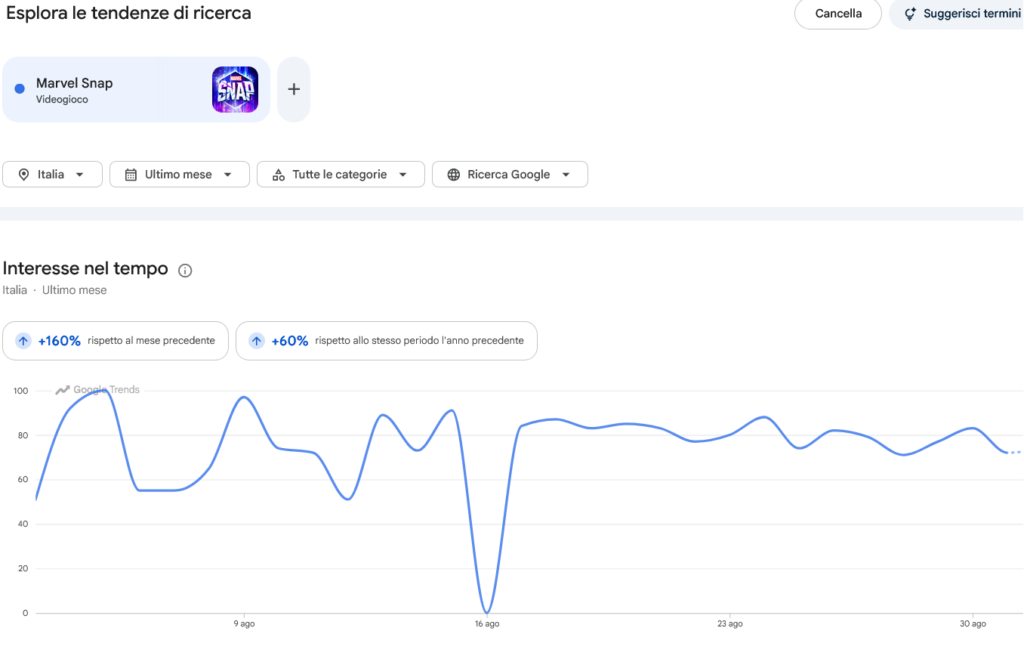Click the sparkle icon in Suggerisci termini

click(910, 14)
